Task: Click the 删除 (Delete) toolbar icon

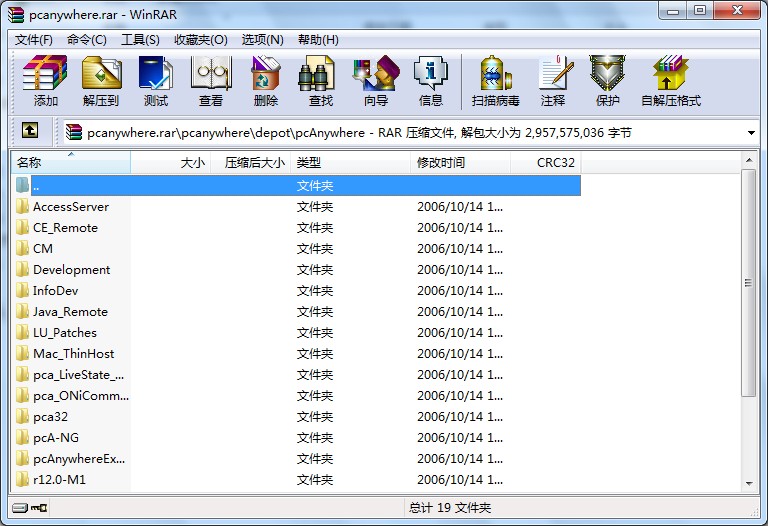Action: pyautogui.click(x=265, y=73)
